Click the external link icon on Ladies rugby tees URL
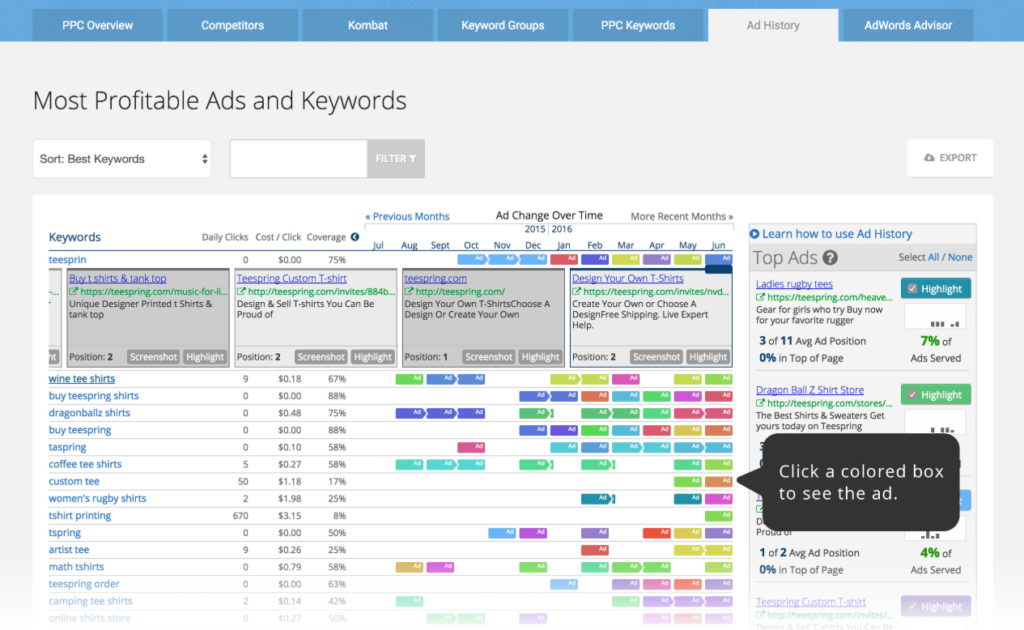This screenshot has height=630, width=1024. tap(760, 297)
